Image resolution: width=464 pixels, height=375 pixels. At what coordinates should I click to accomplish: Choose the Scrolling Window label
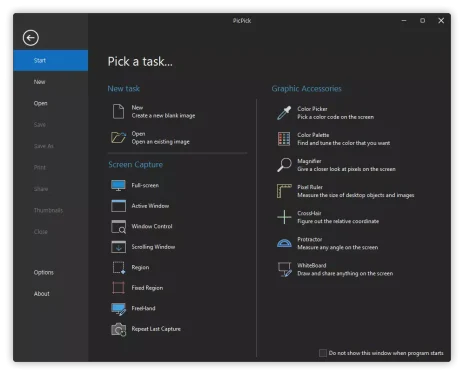tap(153, 247)
